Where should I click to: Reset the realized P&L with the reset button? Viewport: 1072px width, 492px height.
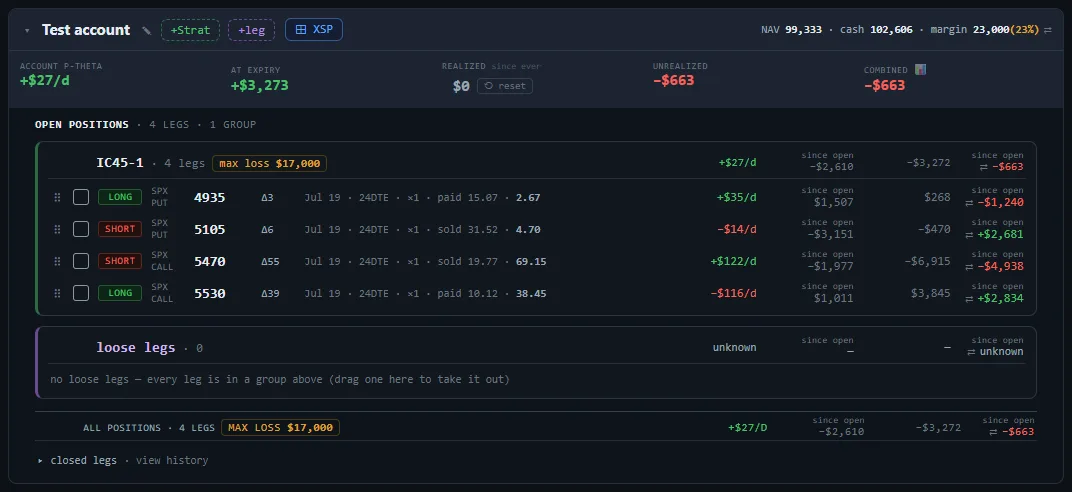point(505,86)
